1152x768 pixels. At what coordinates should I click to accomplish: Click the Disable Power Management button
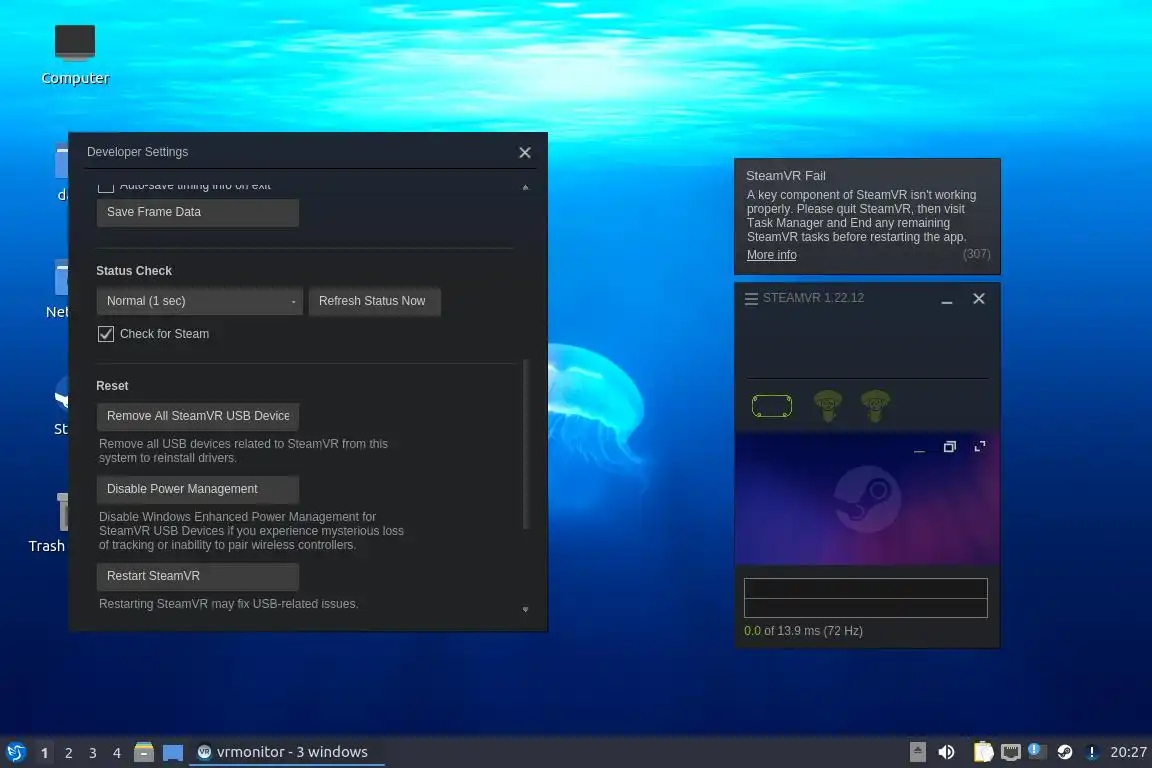point(198,489)
